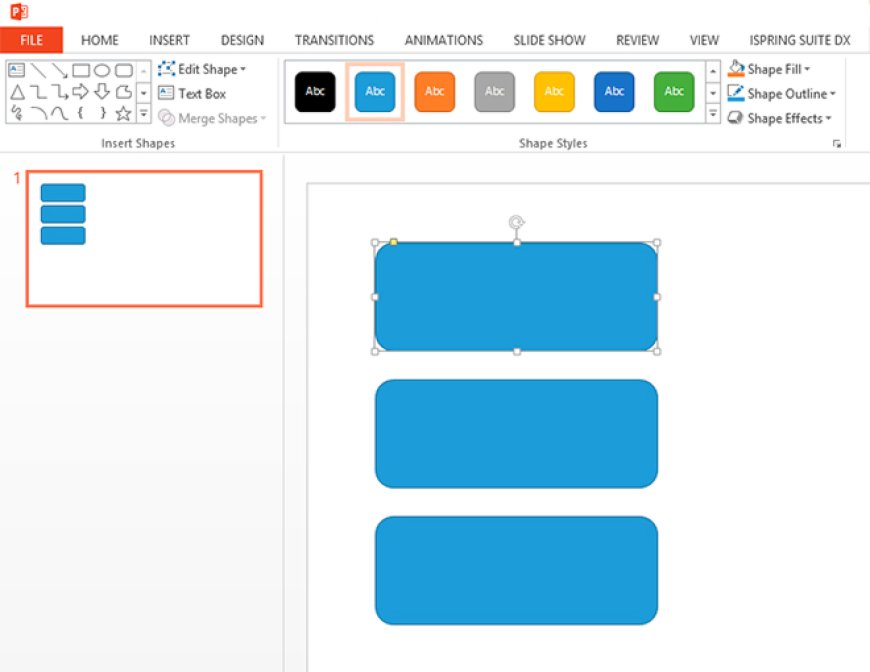This screenshot has height=672, width=870.
Task: Select the rounded rectangle shape tool
Action: [123, 71]
